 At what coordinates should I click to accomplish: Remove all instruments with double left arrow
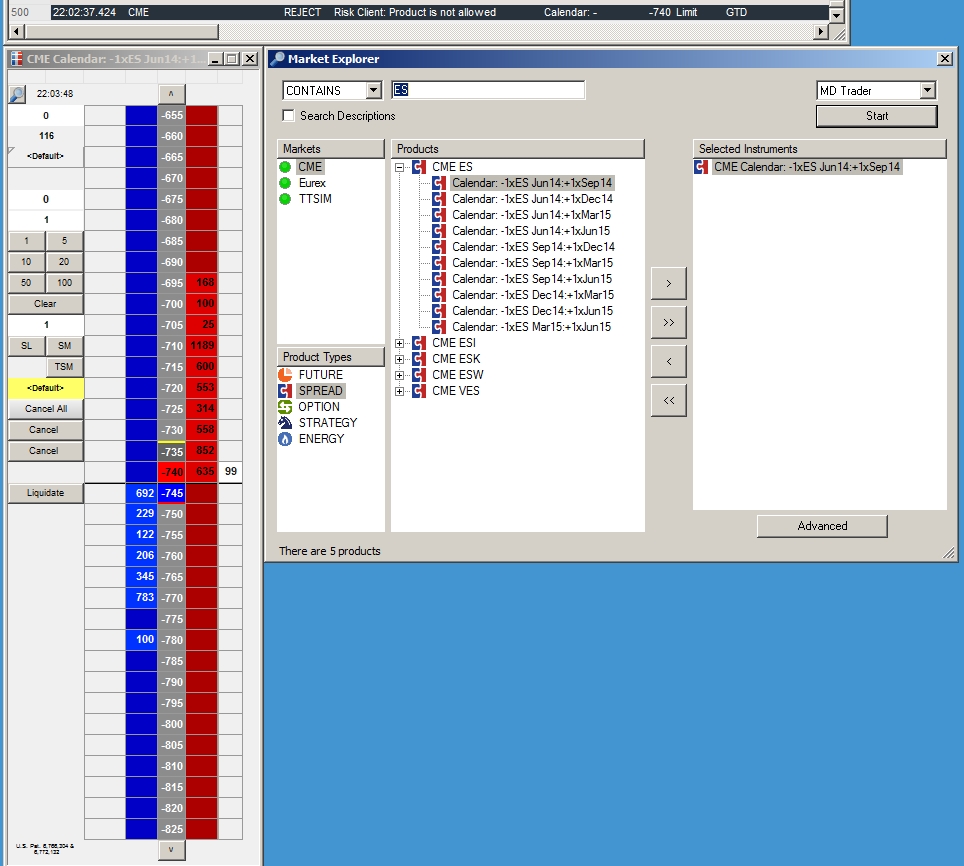pos(669,401)
